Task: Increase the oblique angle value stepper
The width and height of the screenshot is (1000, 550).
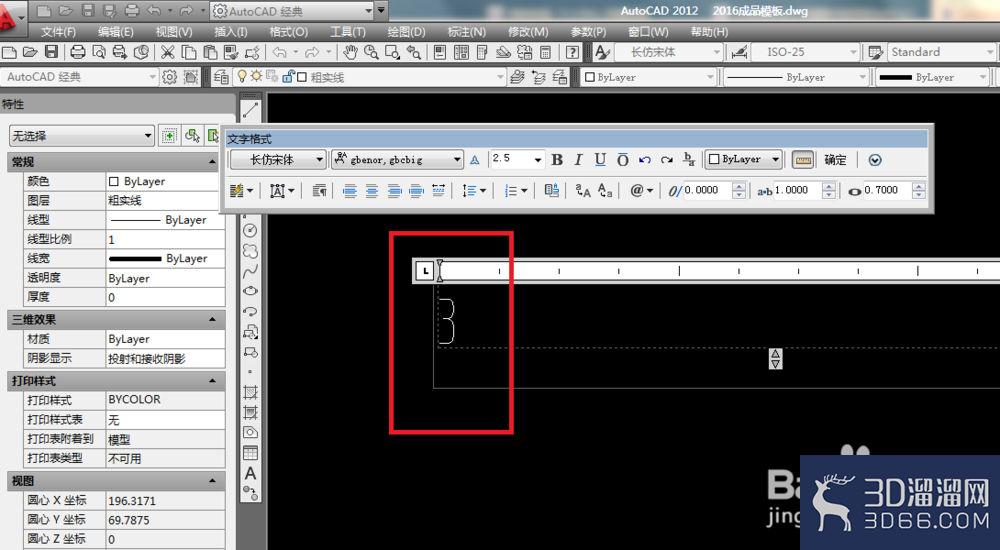Action: tap(739, 186)
